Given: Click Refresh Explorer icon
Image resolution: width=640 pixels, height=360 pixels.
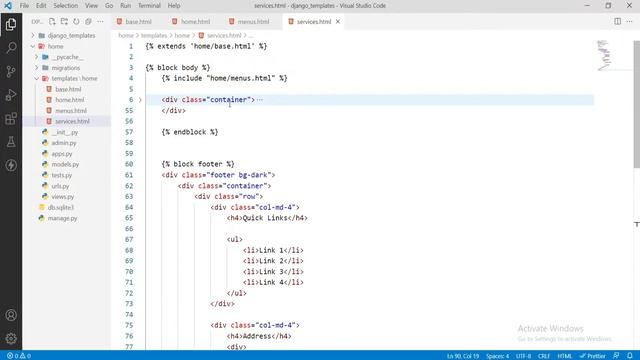Looking at the screenshot, I should point(76,22).
